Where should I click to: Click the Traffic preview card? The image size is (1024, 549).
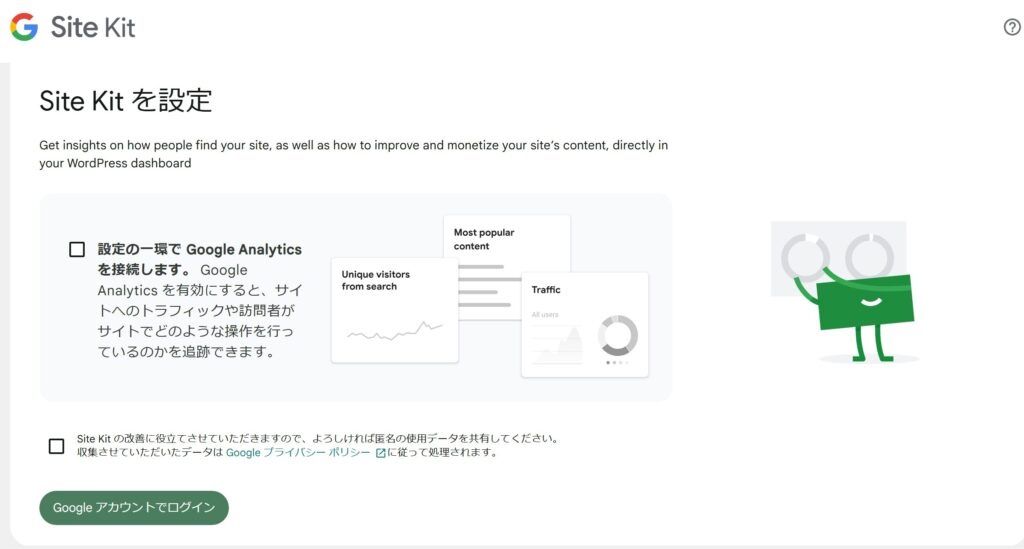584,324
